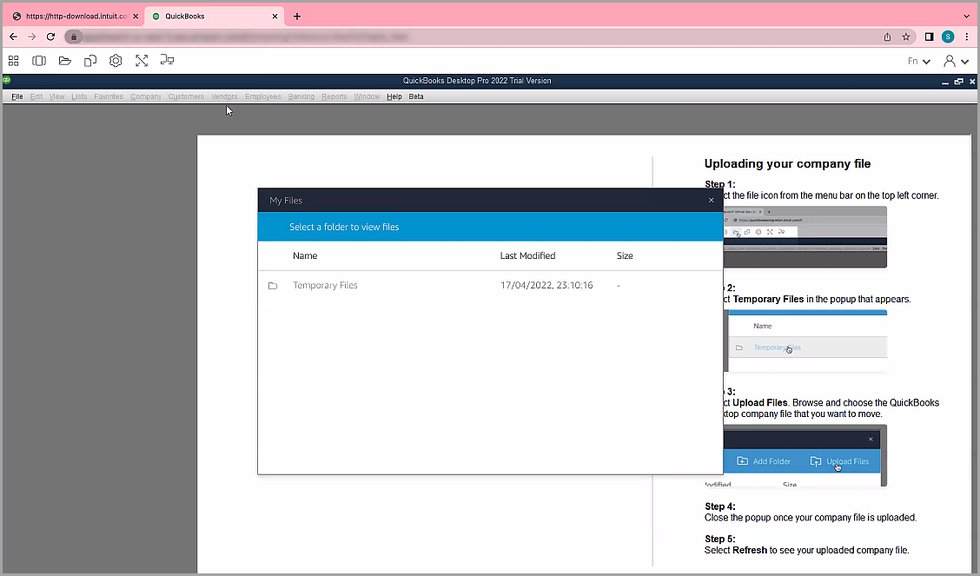The width and height of the screenshot is (980, 576).
Task: Open the user profile dropdown
Action: (955, 61)
